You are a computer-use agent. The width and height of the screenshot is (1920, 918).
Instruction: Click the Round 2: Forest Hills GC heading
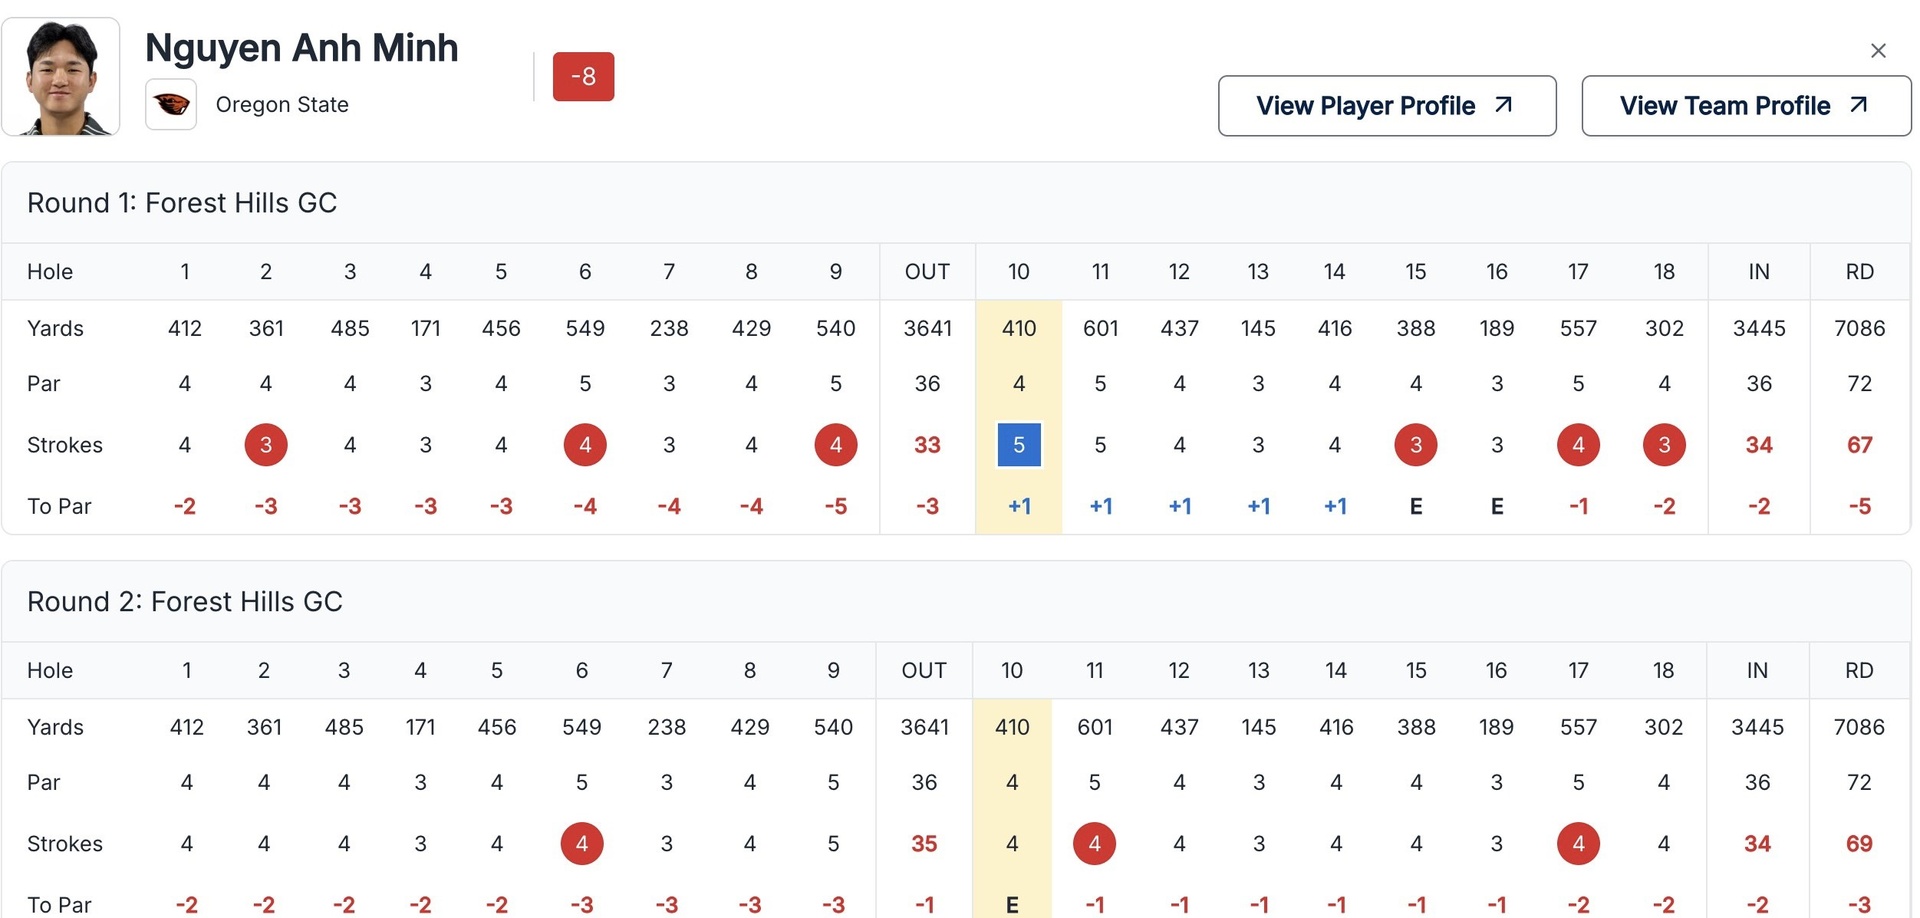(185, 602)
